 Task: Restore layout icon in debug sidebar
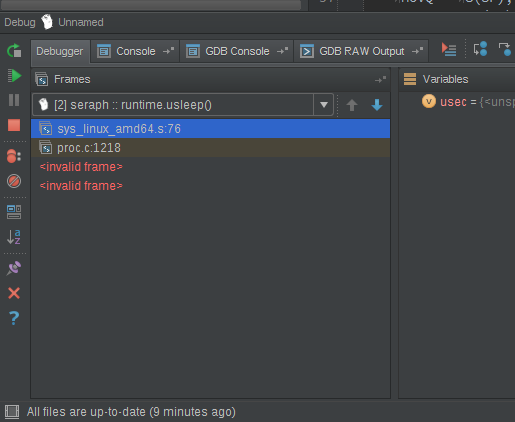[14, 212]
